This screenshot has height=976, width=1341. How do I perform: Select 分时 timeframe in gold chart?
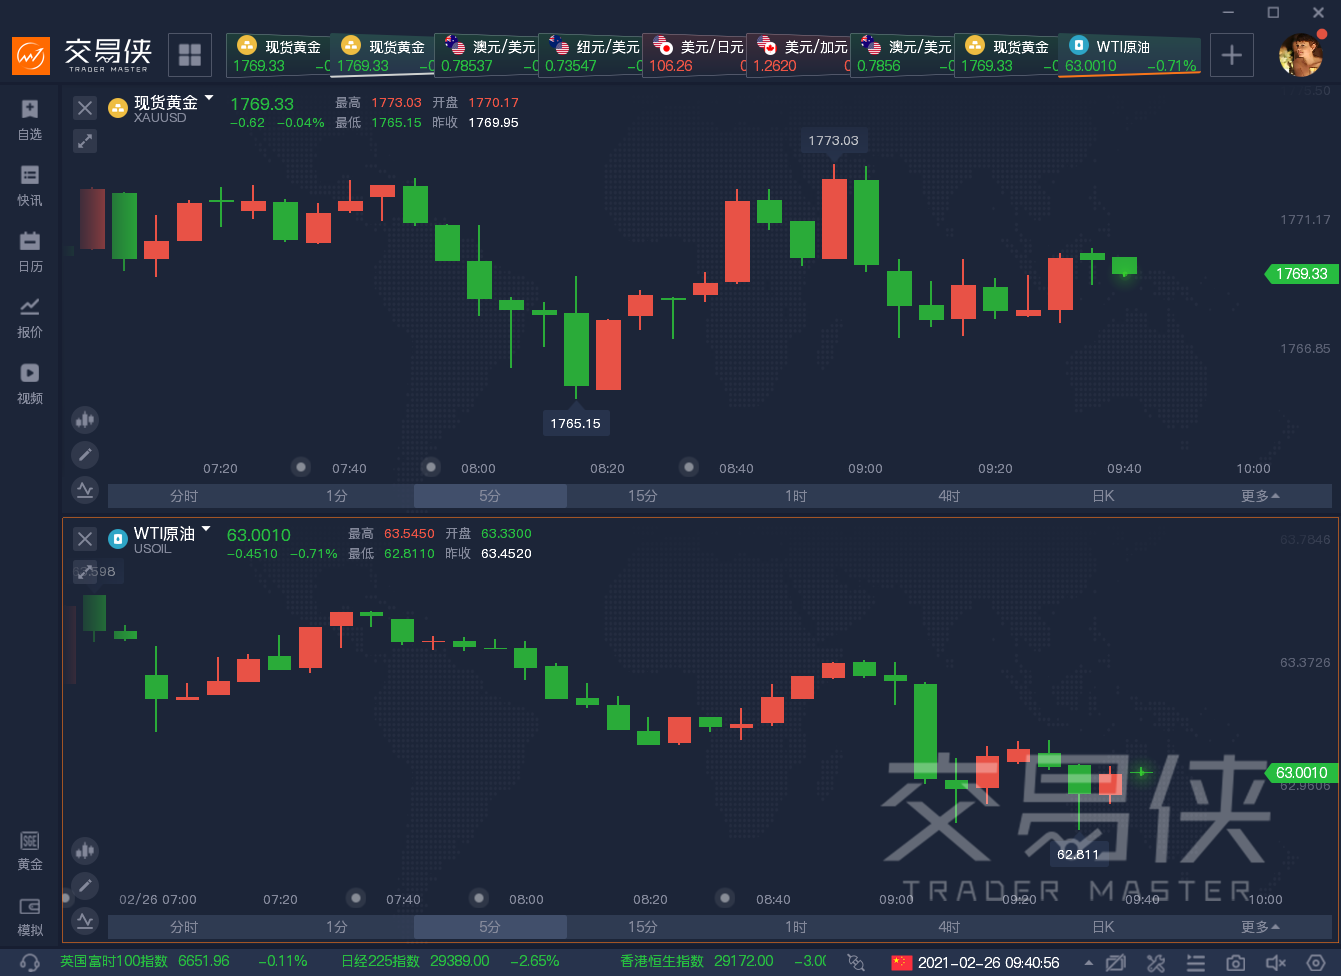pyautogui.click(x=184, y=496)
